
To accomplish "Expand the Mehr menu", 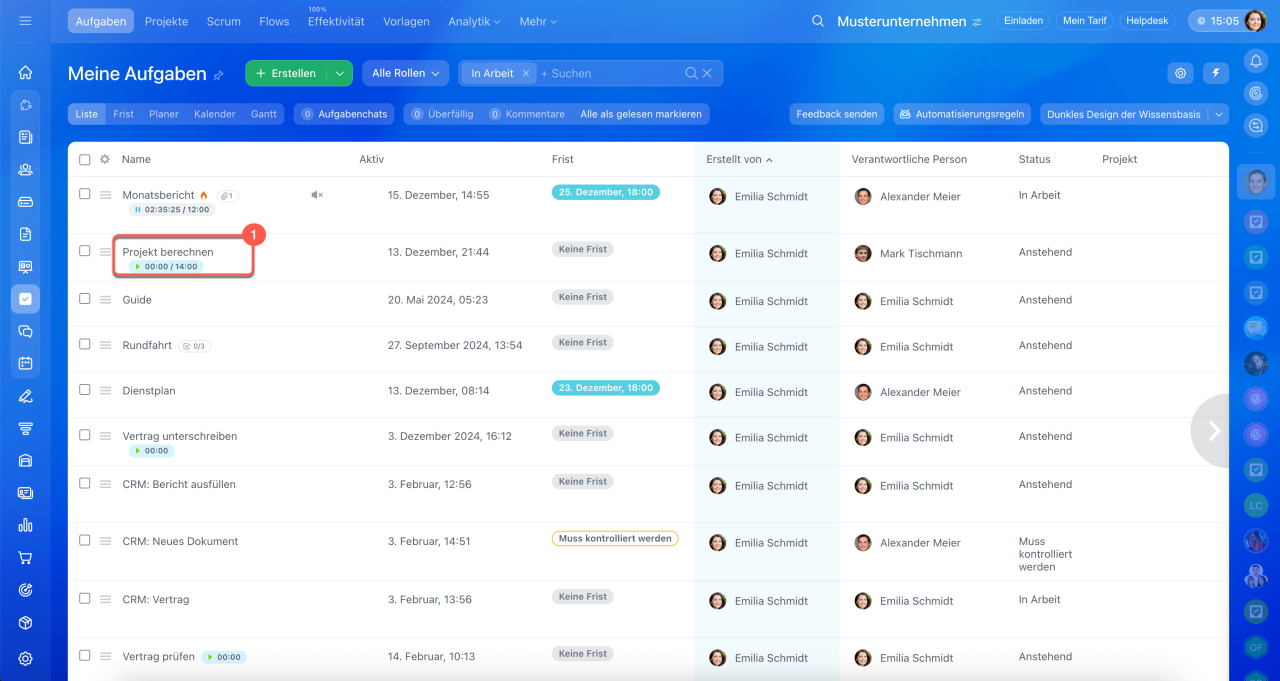I will (x=538, y=21).
